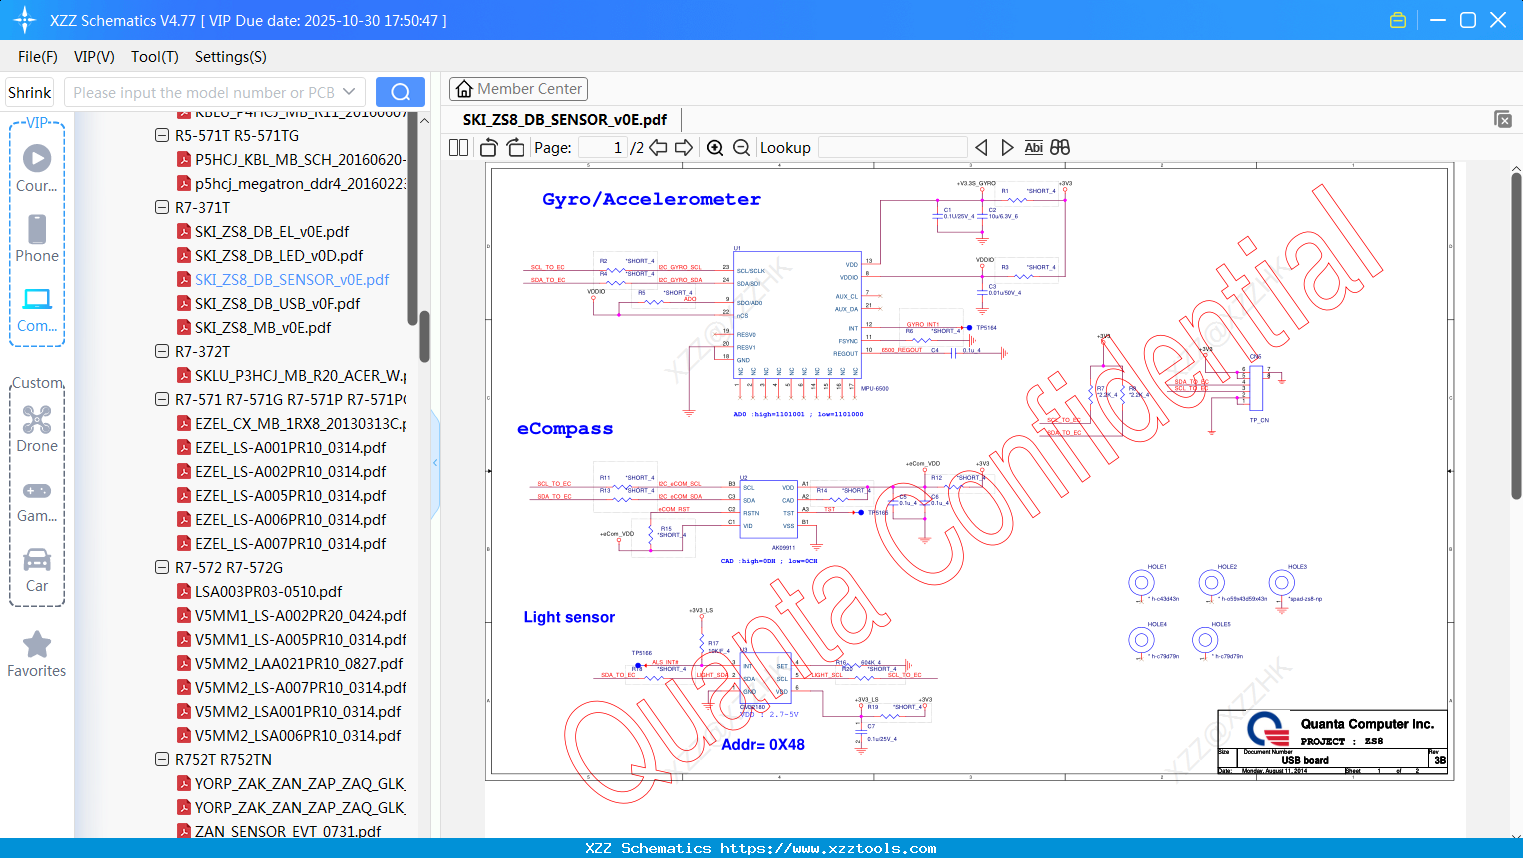Open EZEL_LS-A005PR10_0314.pdf from the tree
Image resolution: width=1523 pixels, height=858 pixels.
[291, 496]
